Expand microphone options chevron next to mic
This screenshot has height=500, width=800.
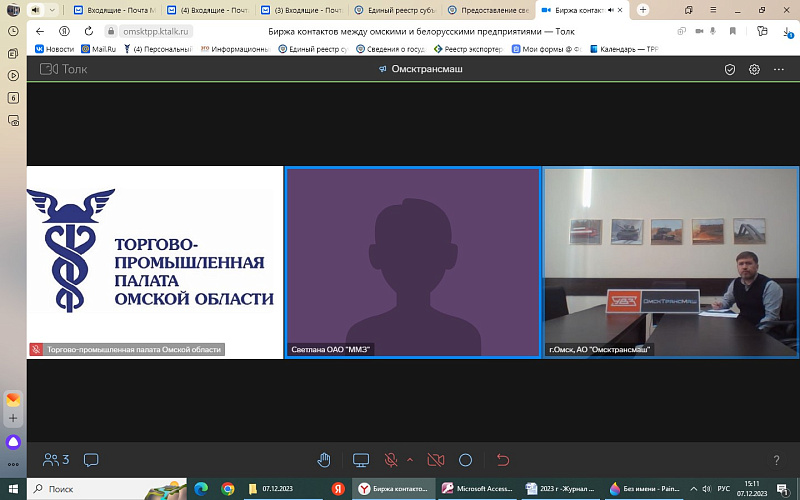[x=410, y=460]
